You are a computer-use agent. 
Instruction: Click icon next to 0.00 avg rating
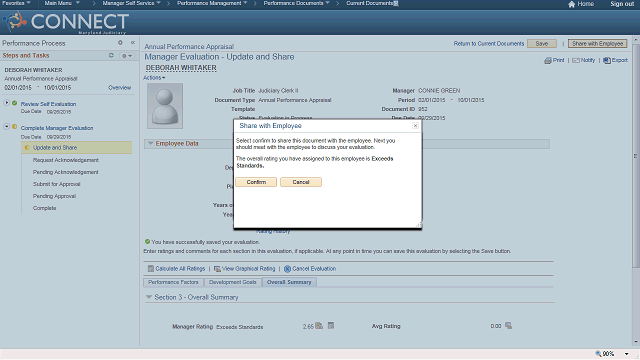508,326
